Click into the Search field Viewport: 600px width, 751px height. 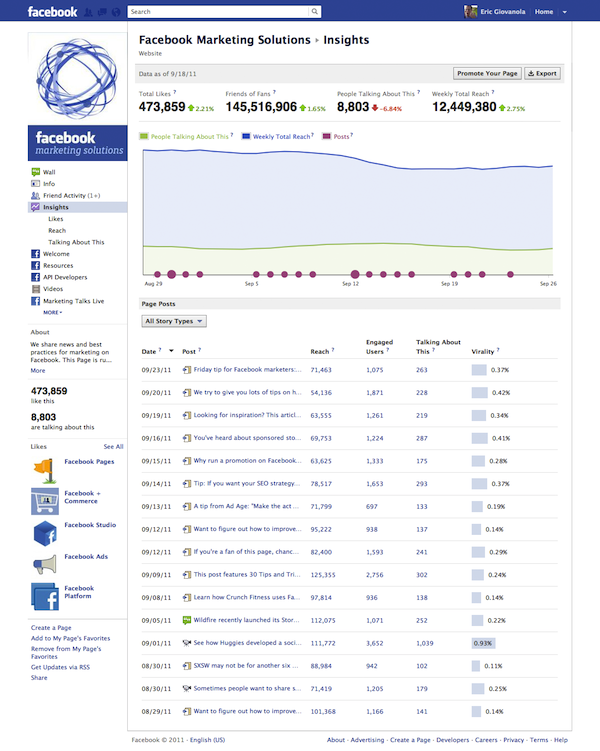coord(218,11)
